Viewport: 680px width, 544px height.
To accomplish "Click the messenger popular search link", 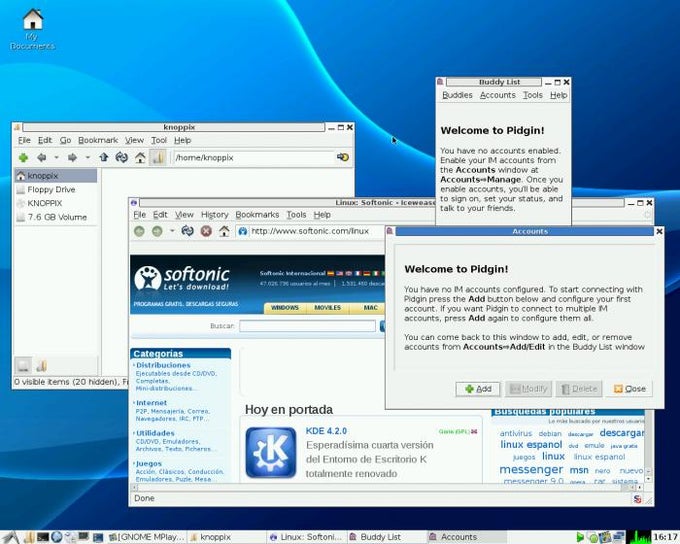I will click(x=531, y=469).
